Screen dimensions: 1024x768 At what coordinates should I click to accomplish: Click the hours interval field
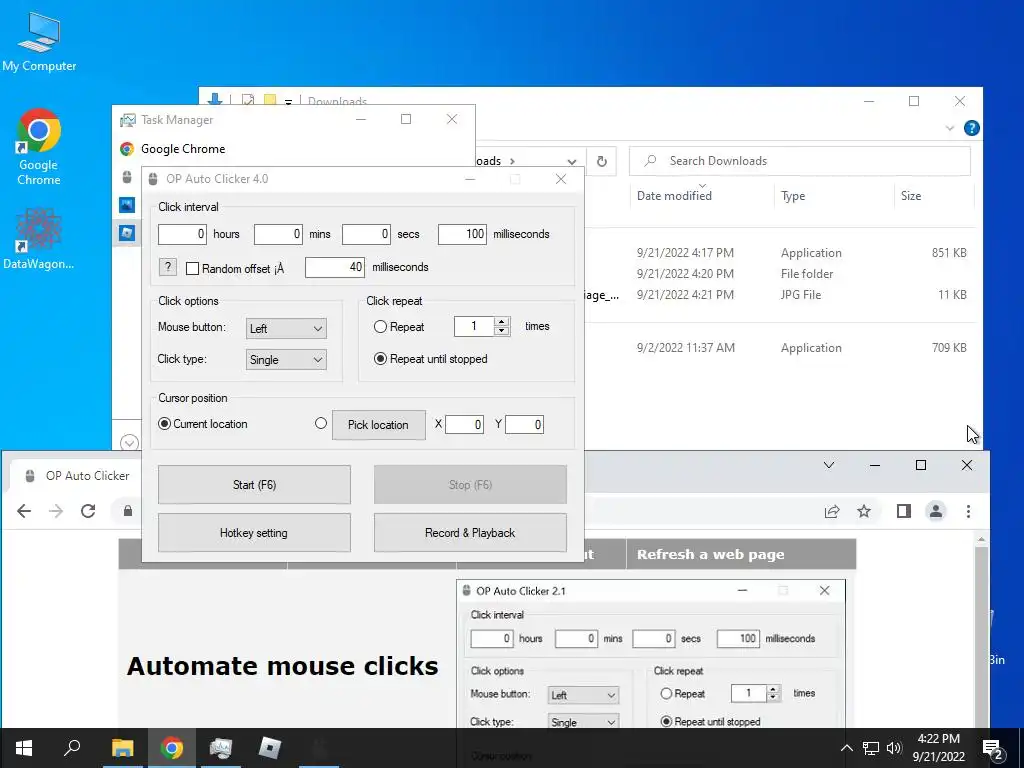coord(182,234)
